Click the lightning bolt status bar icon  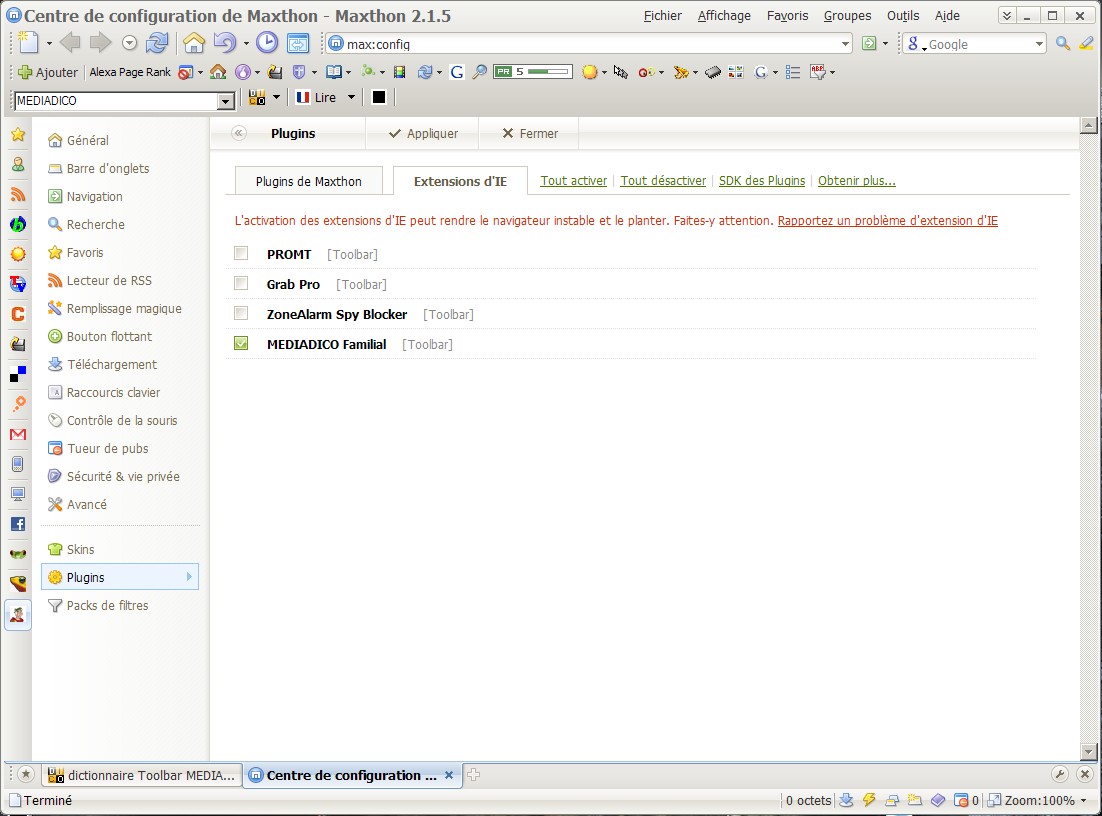click(x=869, y=800)
